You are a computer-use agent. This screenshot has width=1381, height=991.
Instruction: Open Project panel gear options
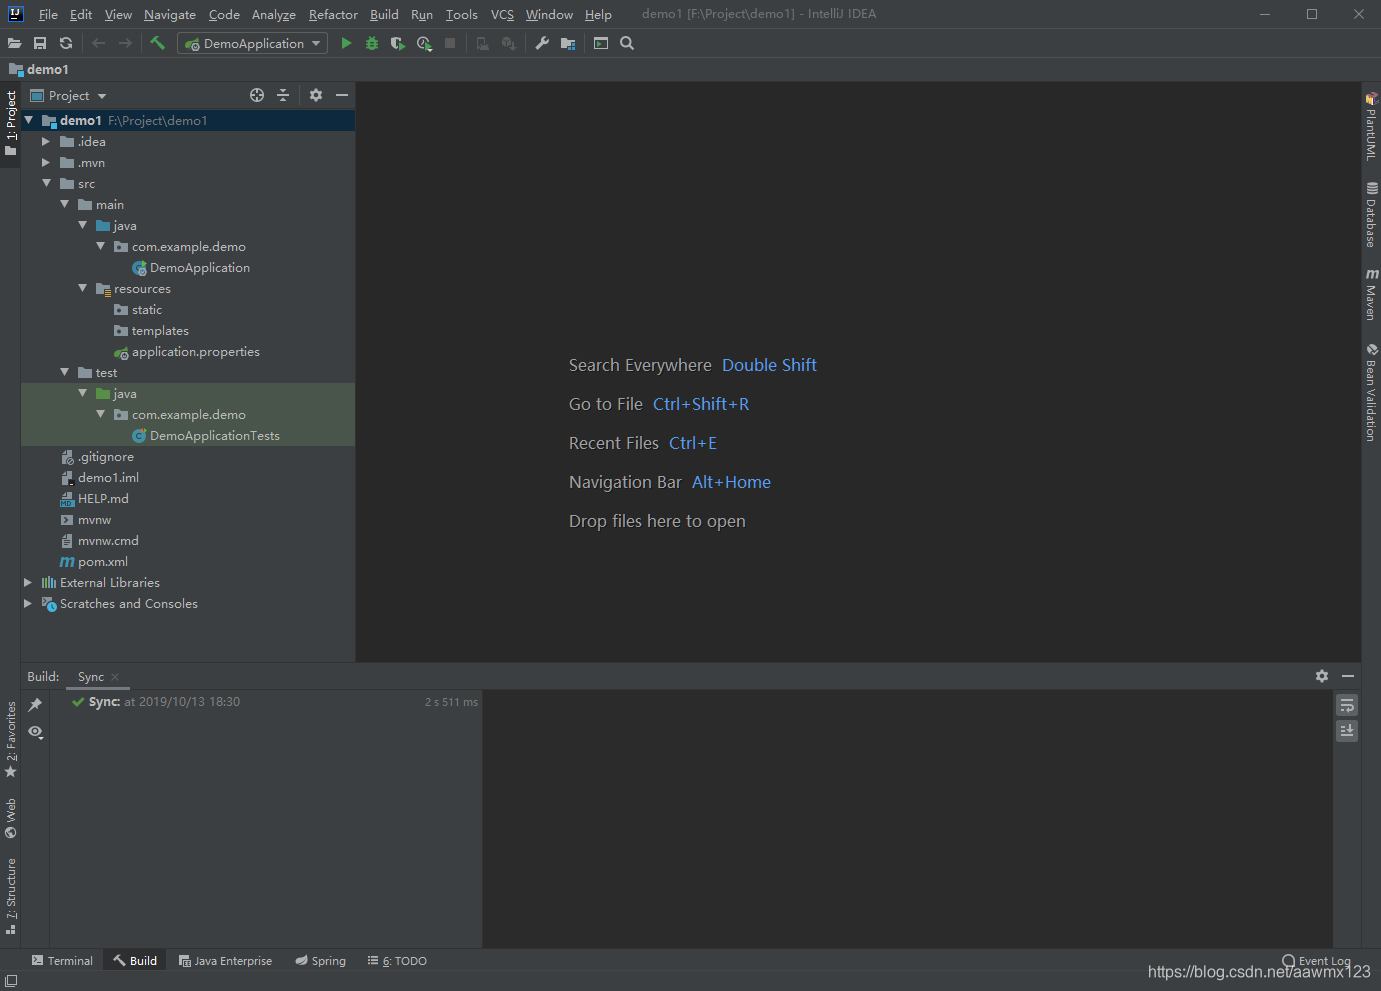pos(316,95)
